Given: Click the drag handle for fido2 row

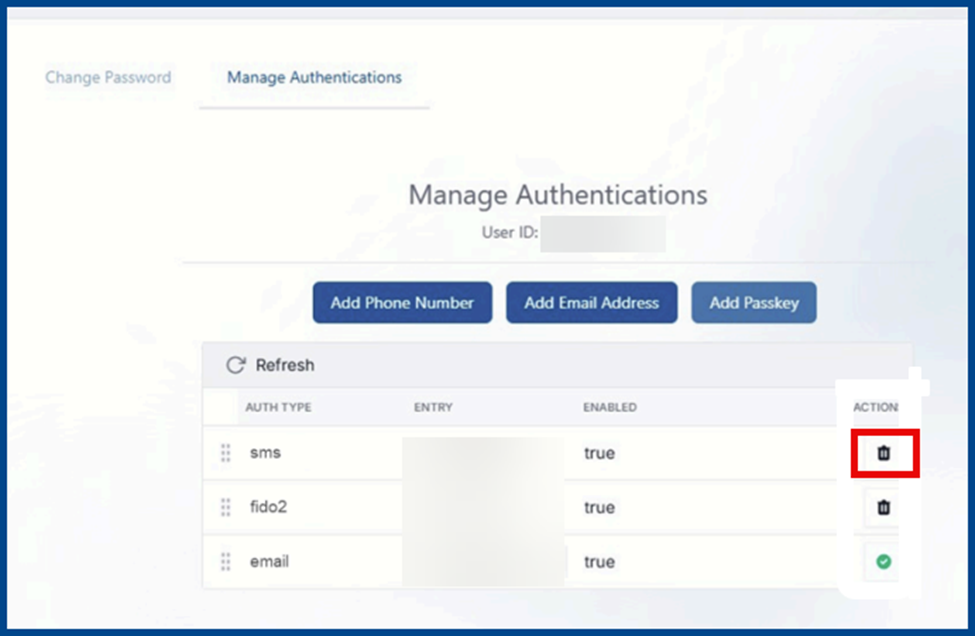Looking at the screenshot, I should pyautogui.click(x=225, y=508).
